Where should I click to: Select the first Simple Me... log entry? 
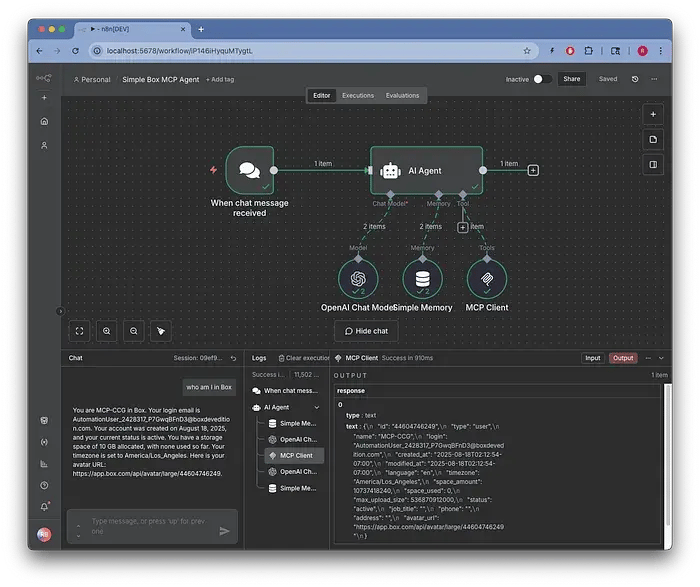click(295, 423)
